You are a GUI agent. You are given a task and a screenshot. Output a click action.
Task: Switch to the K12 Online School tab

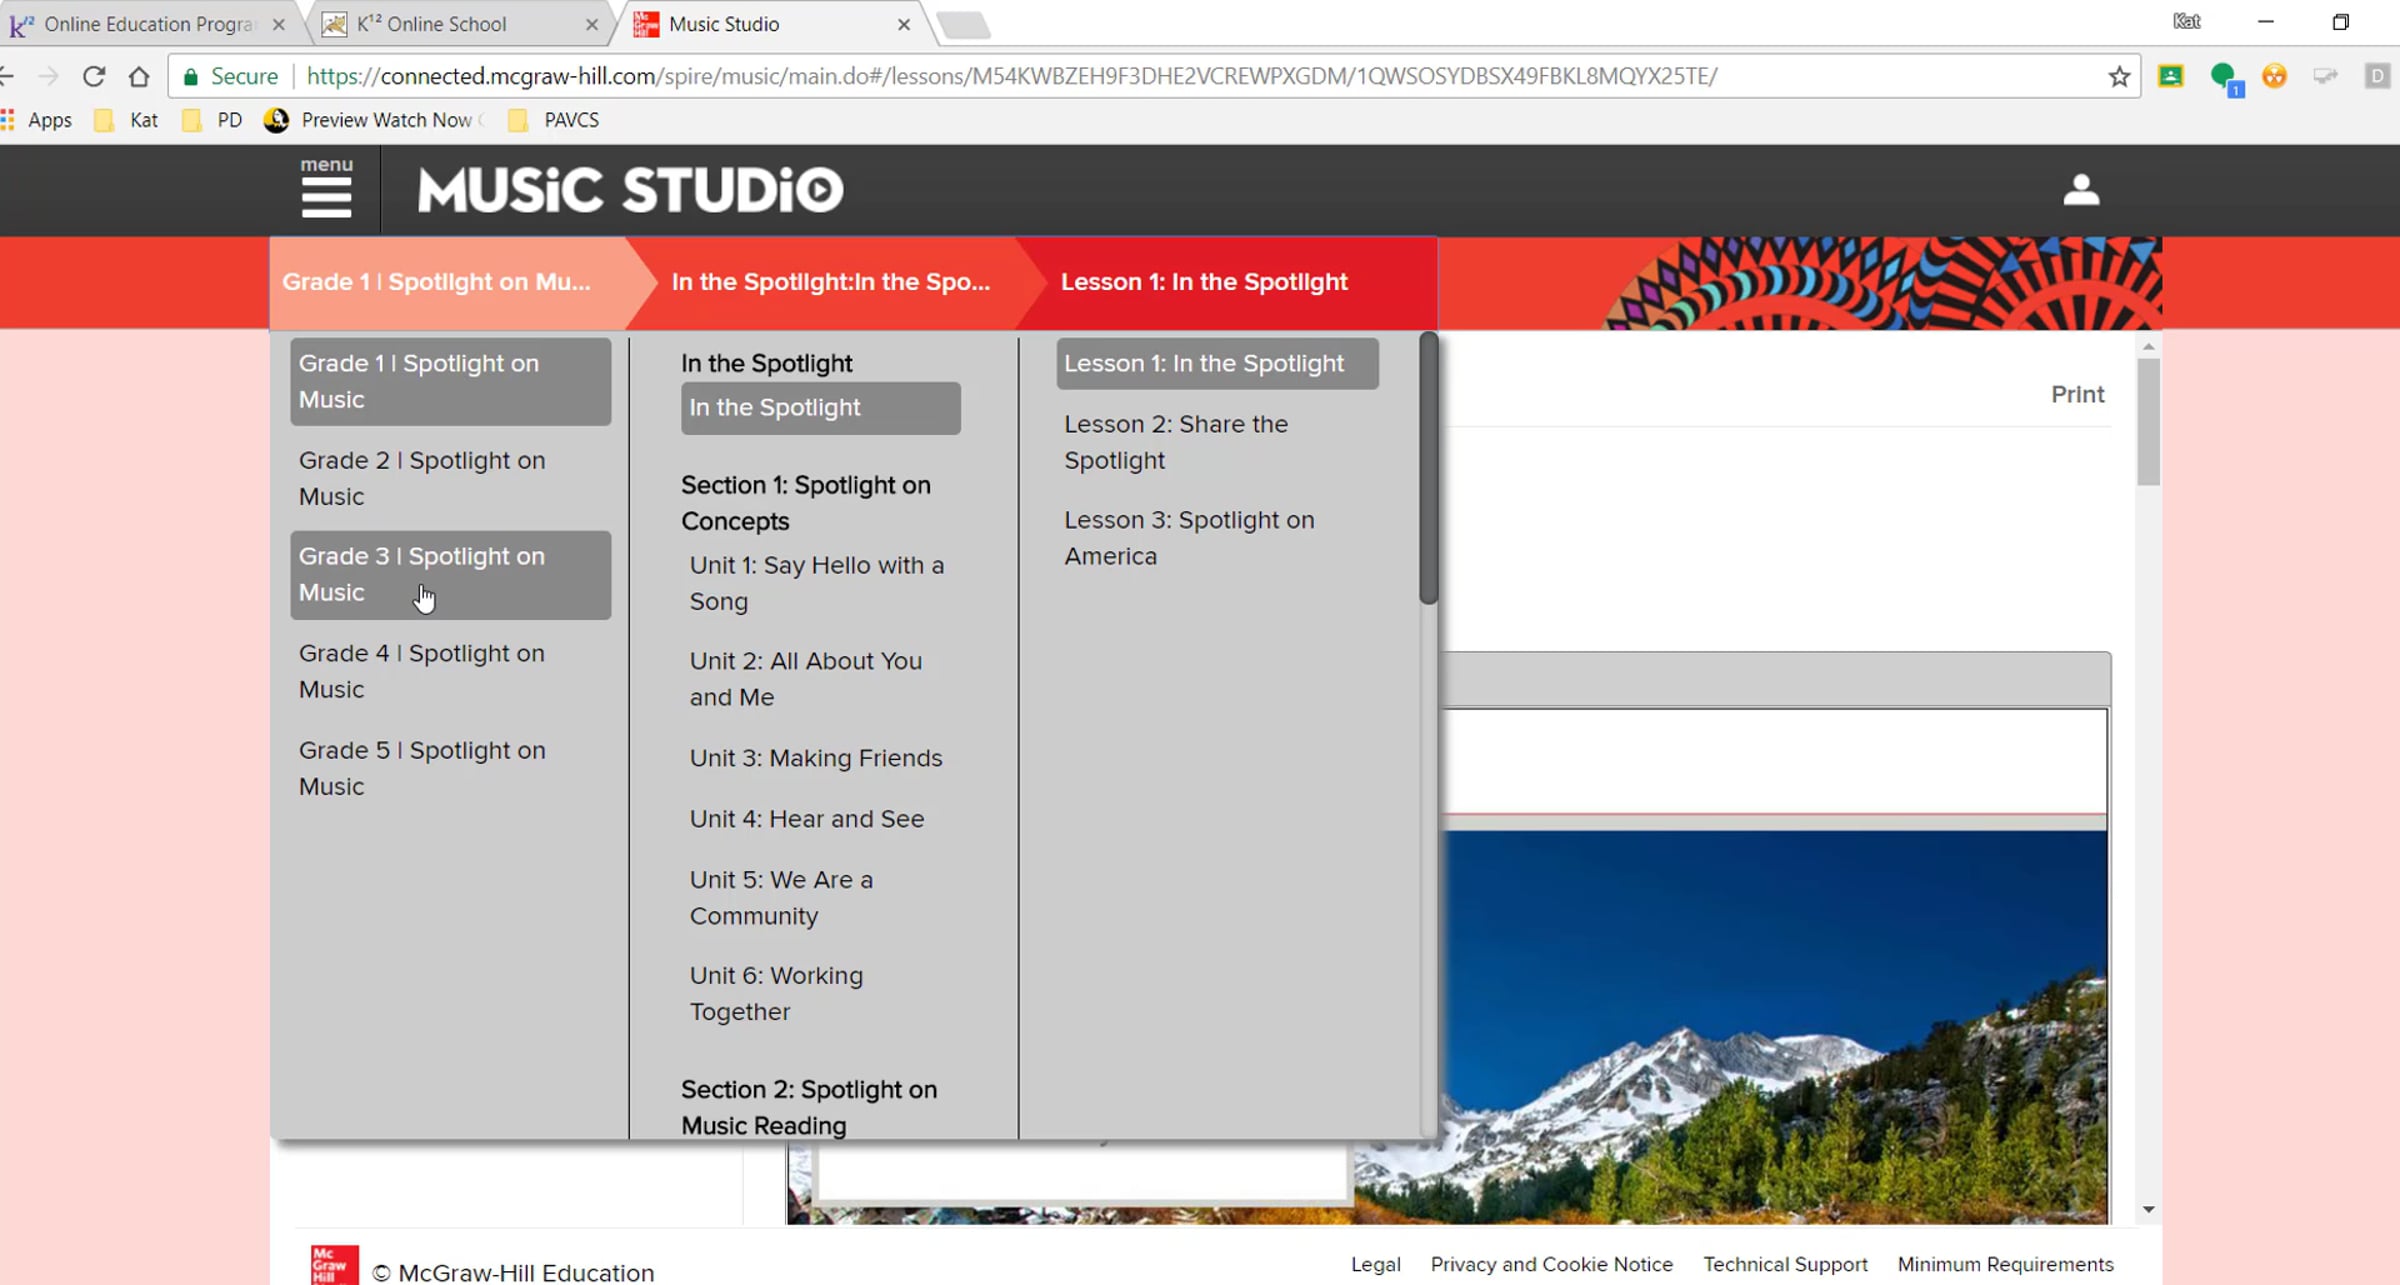point(460,24)
